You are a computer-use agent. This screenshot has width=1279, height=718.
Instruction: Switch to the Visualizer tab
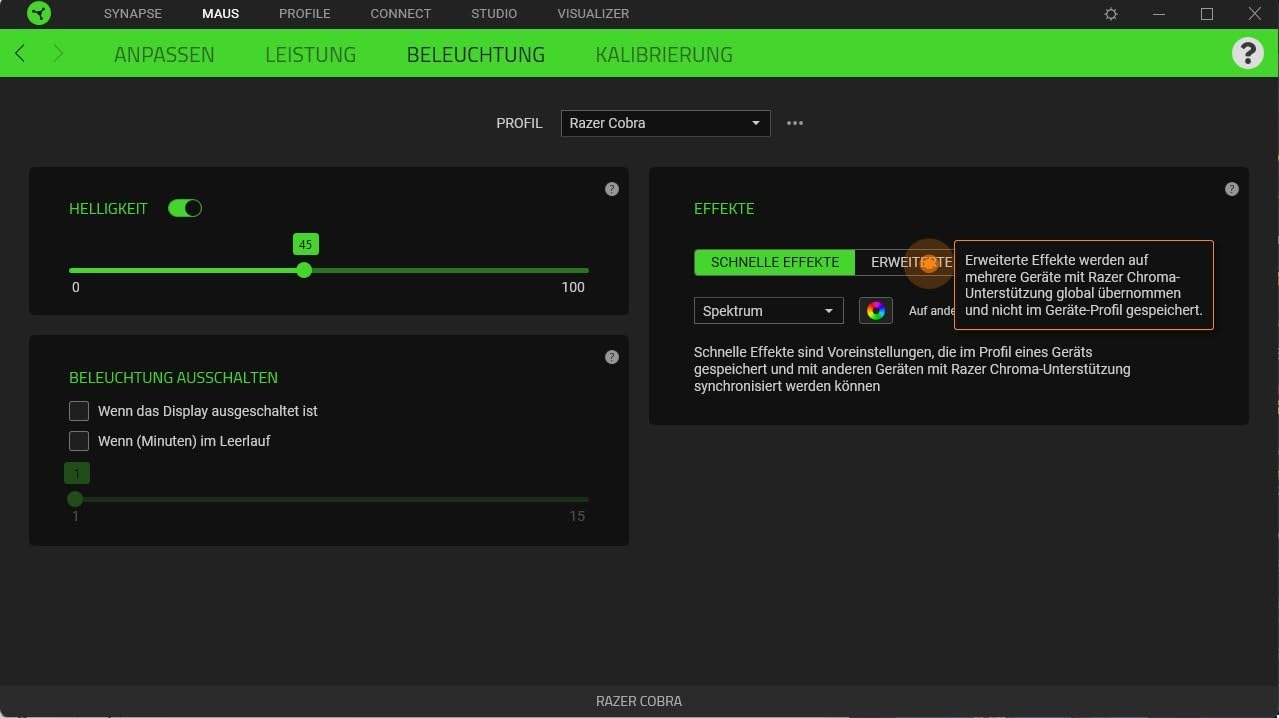coord(593,14)
